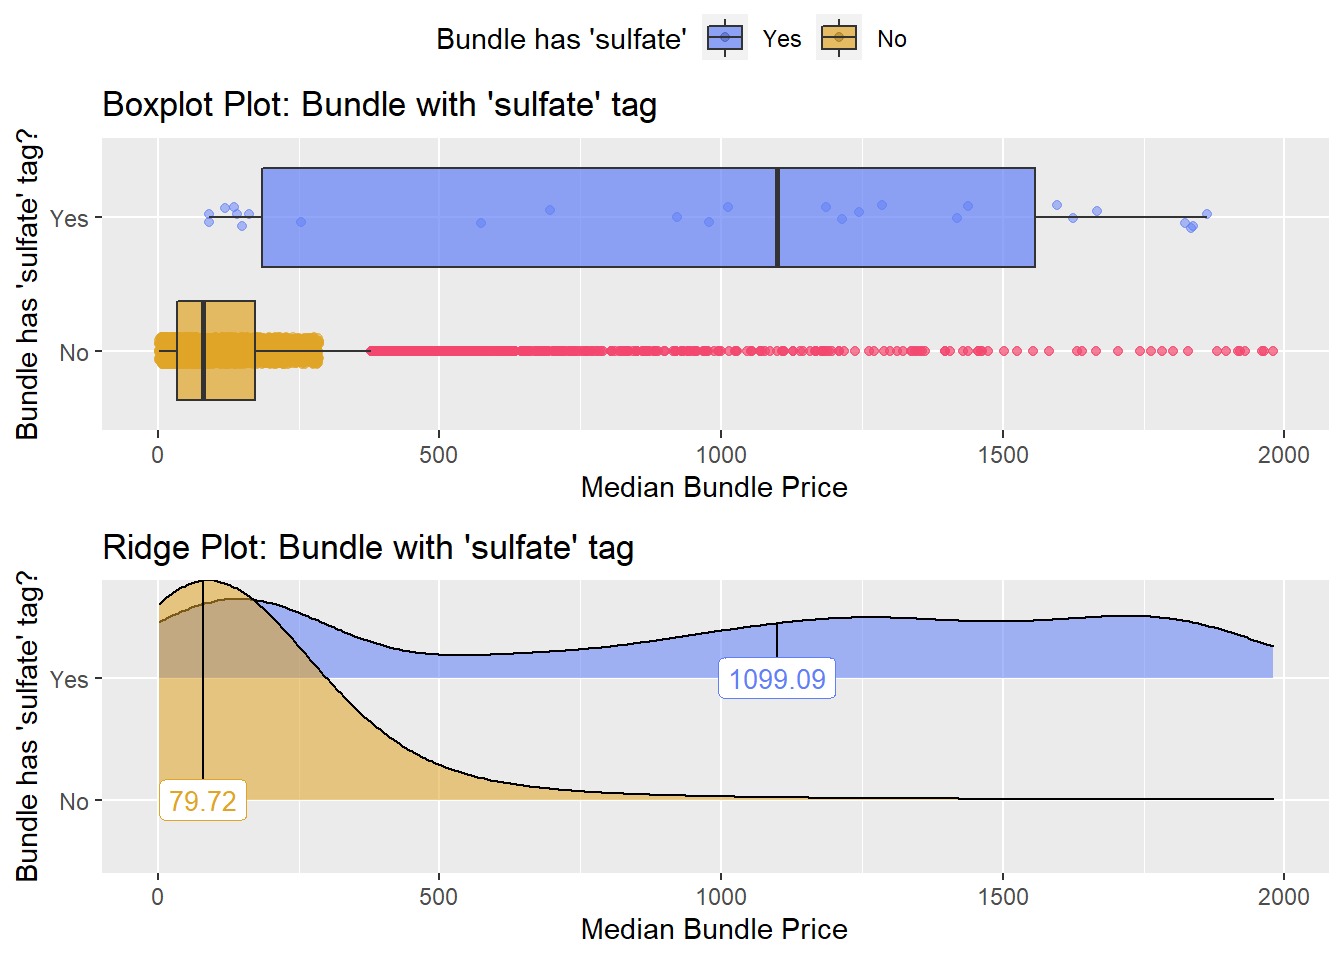The height and width of the screenshot is (960, 1344).
Task: Select the 79.72 median label
Action: click(x=203, y=801)
